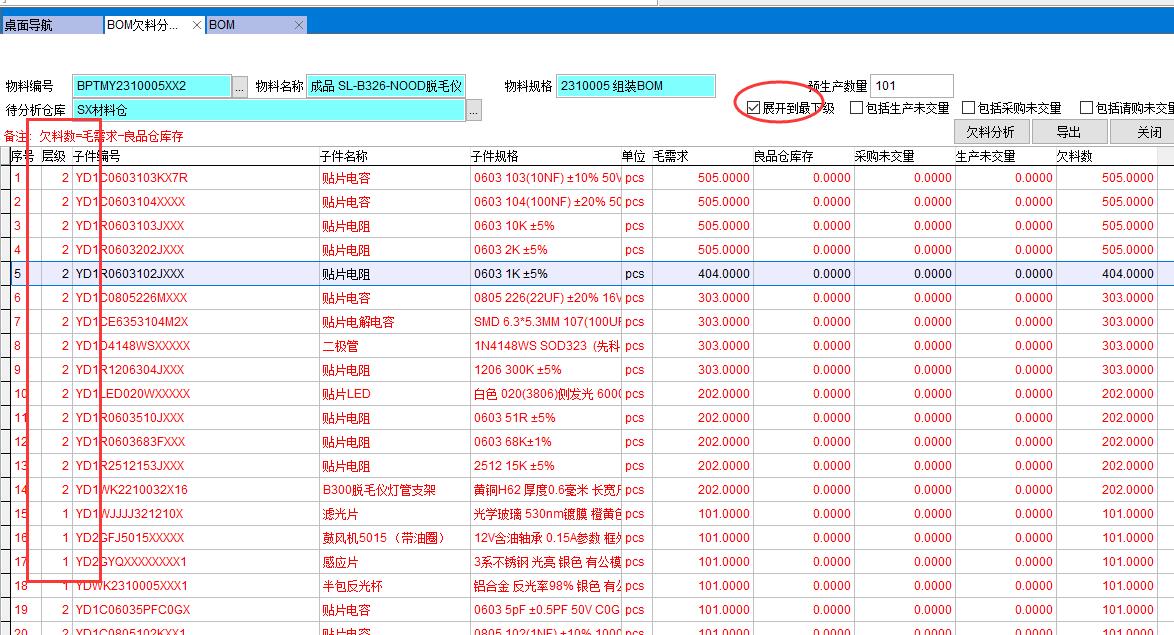Close the BOM tab
Image resolution: width=1174 pixels, height=635 pixels.
click(298, 25)
